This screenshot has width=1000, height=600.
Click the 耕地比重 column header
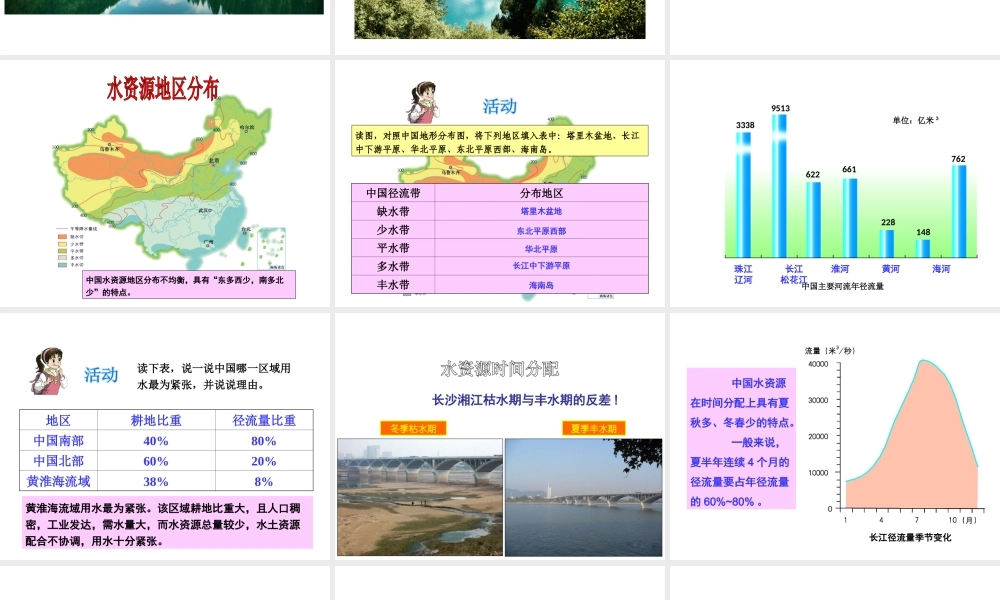(156, 420)
